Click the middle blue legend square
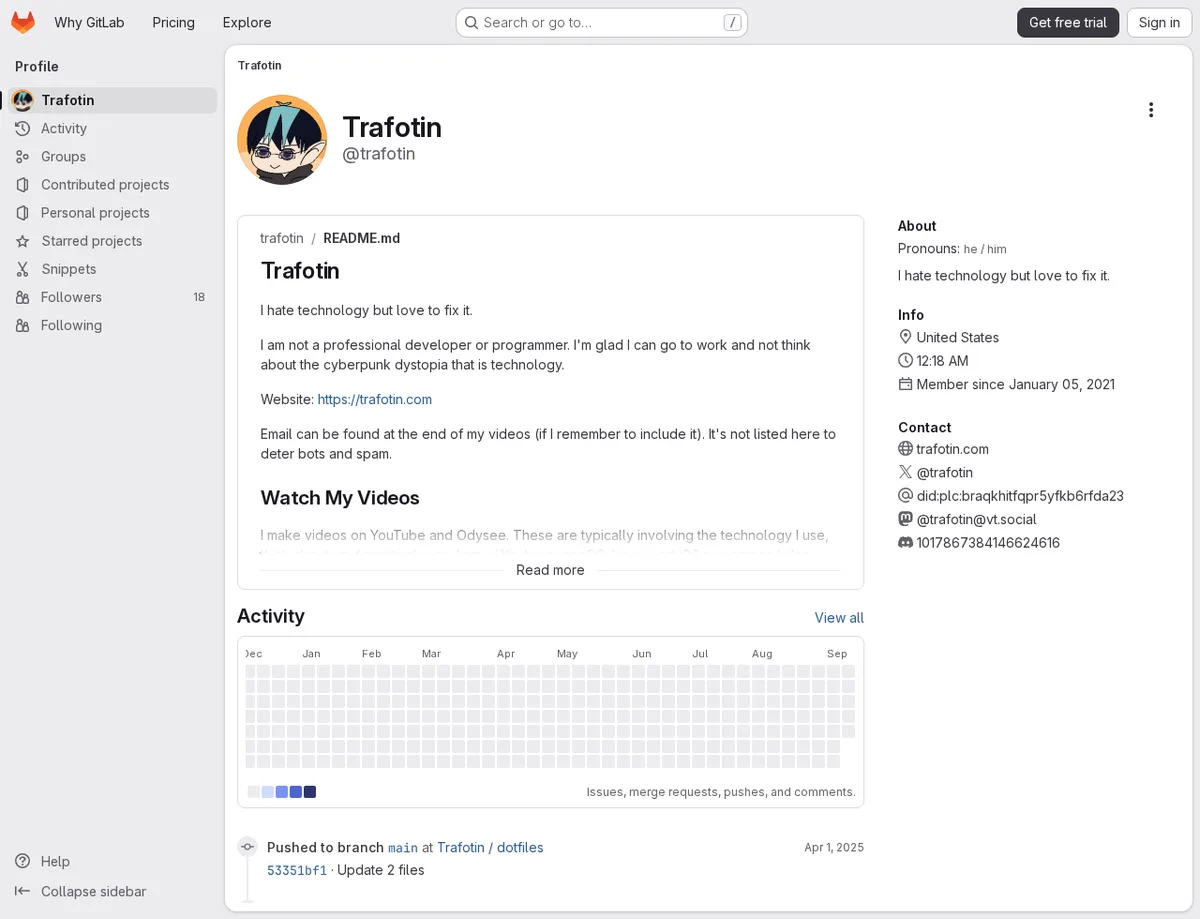 coord(282,792)
